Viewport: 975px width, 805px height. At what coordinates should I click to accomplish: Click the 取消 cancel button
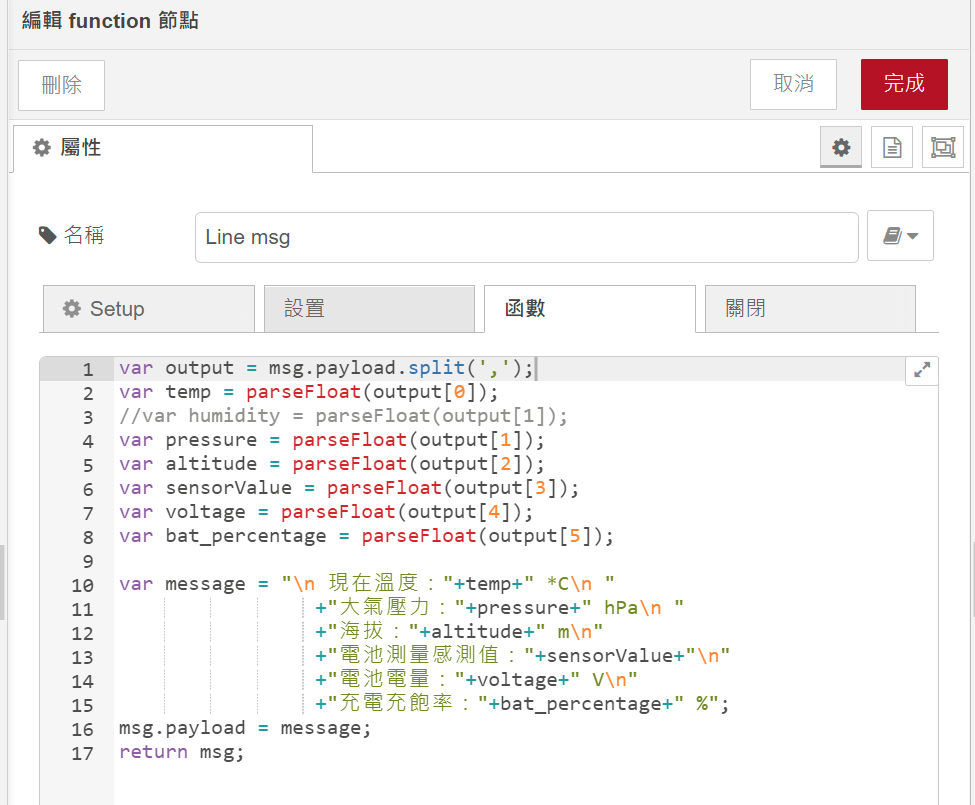click(x=793, y=84)
